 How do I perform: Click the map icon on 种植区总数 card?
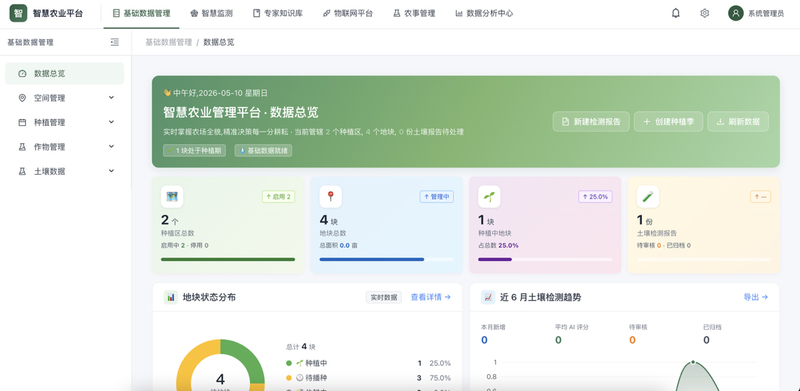coord(172,197)
